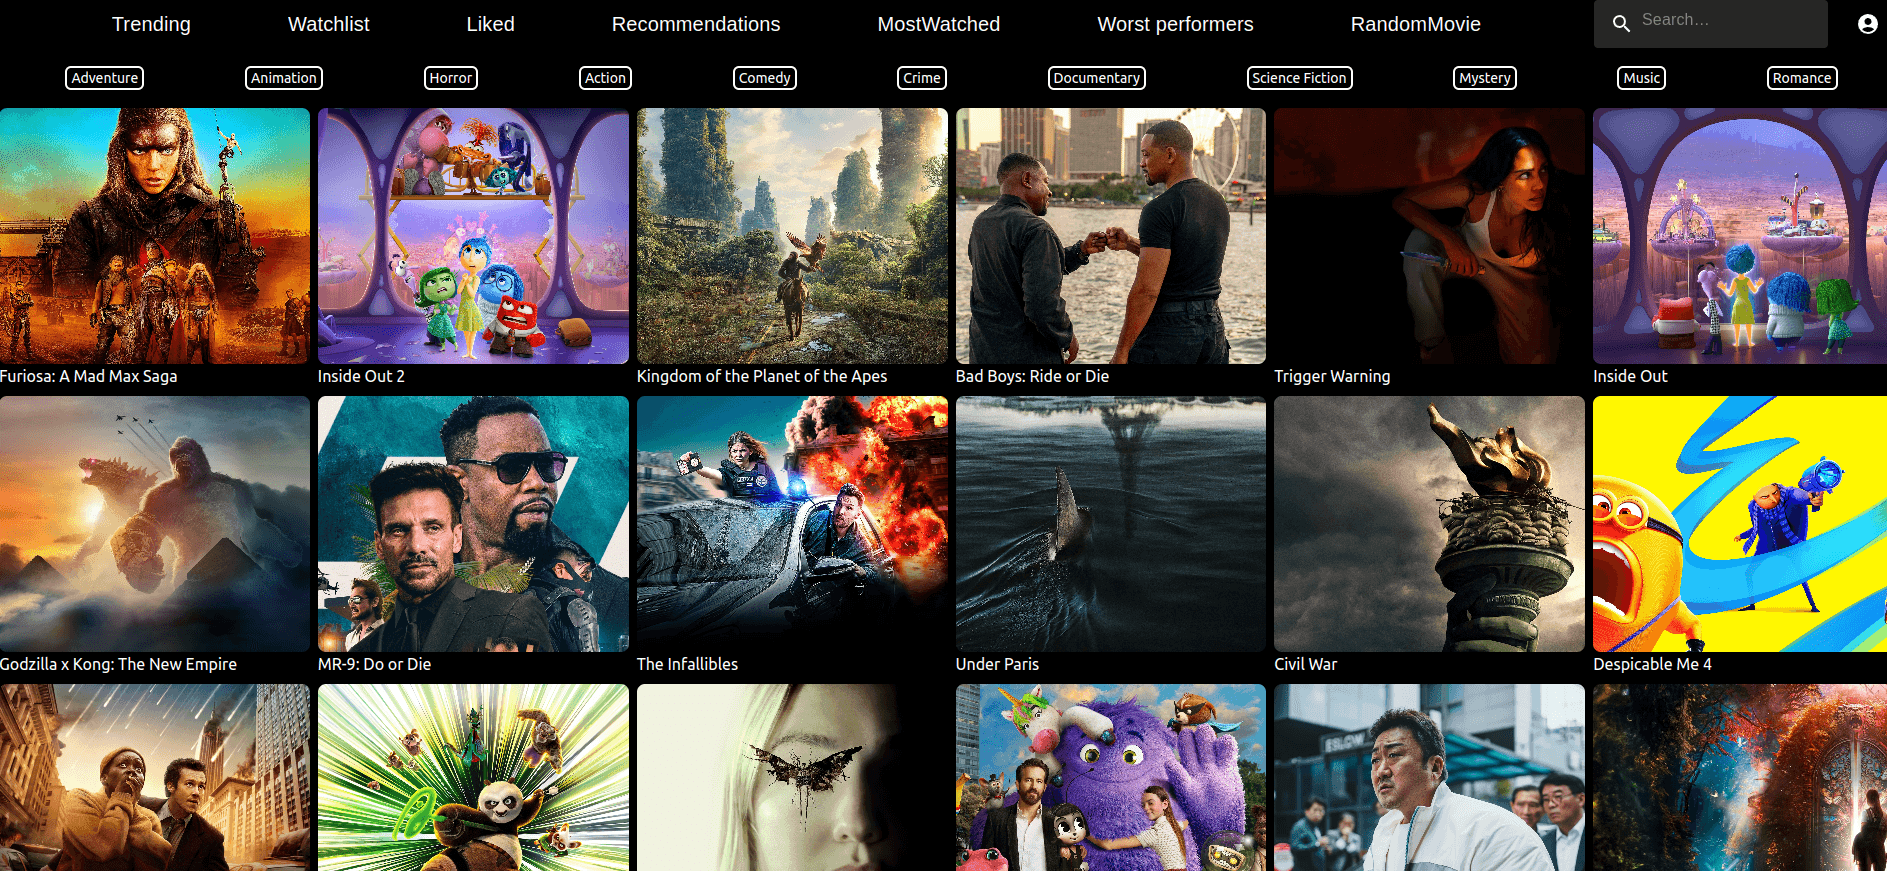This screenshot has width=1887, height=871.
Task: Select the Civil War poster
Action: [1429, 524]
